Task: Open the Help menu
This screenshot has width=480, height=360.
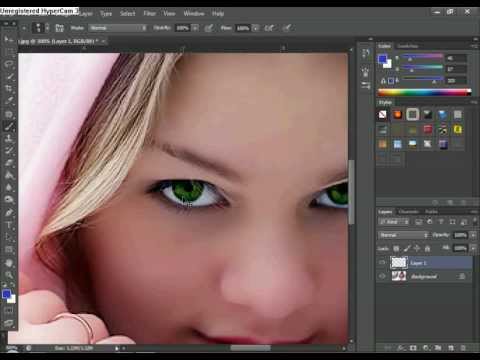Action: click(x=218, y=14)
